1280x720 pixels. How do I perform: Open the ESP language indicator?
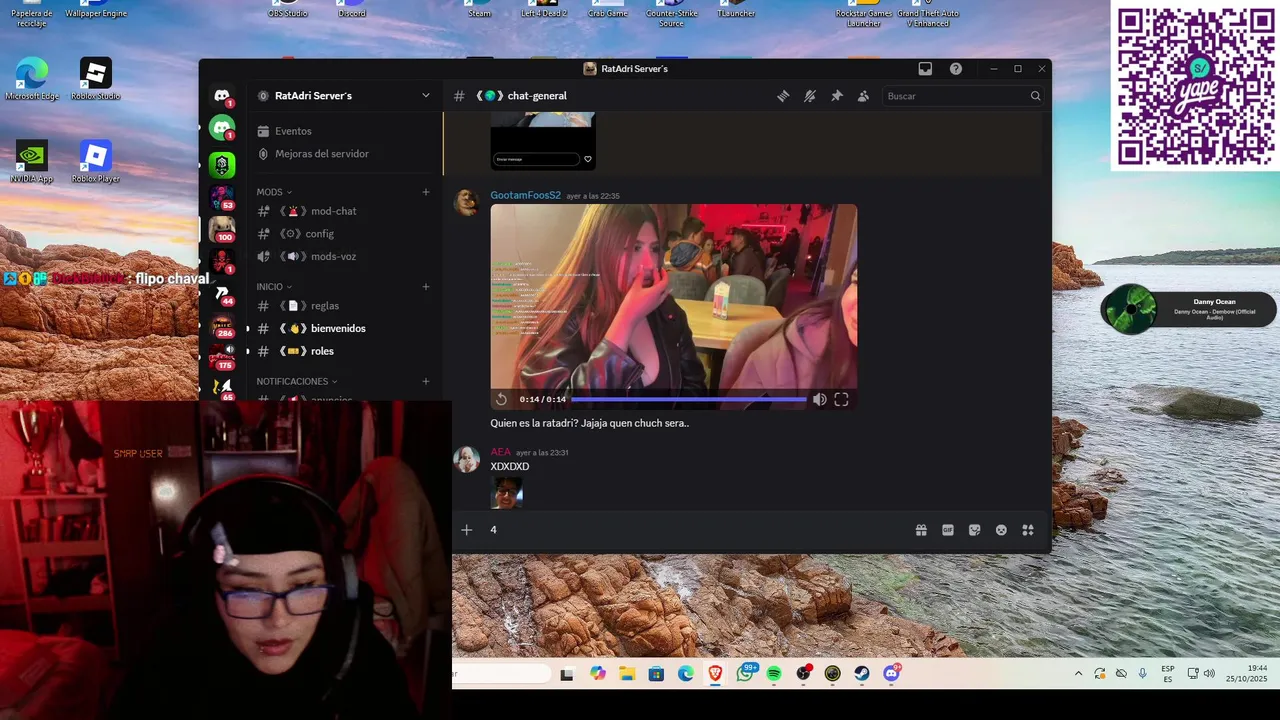coord(1168,674)
